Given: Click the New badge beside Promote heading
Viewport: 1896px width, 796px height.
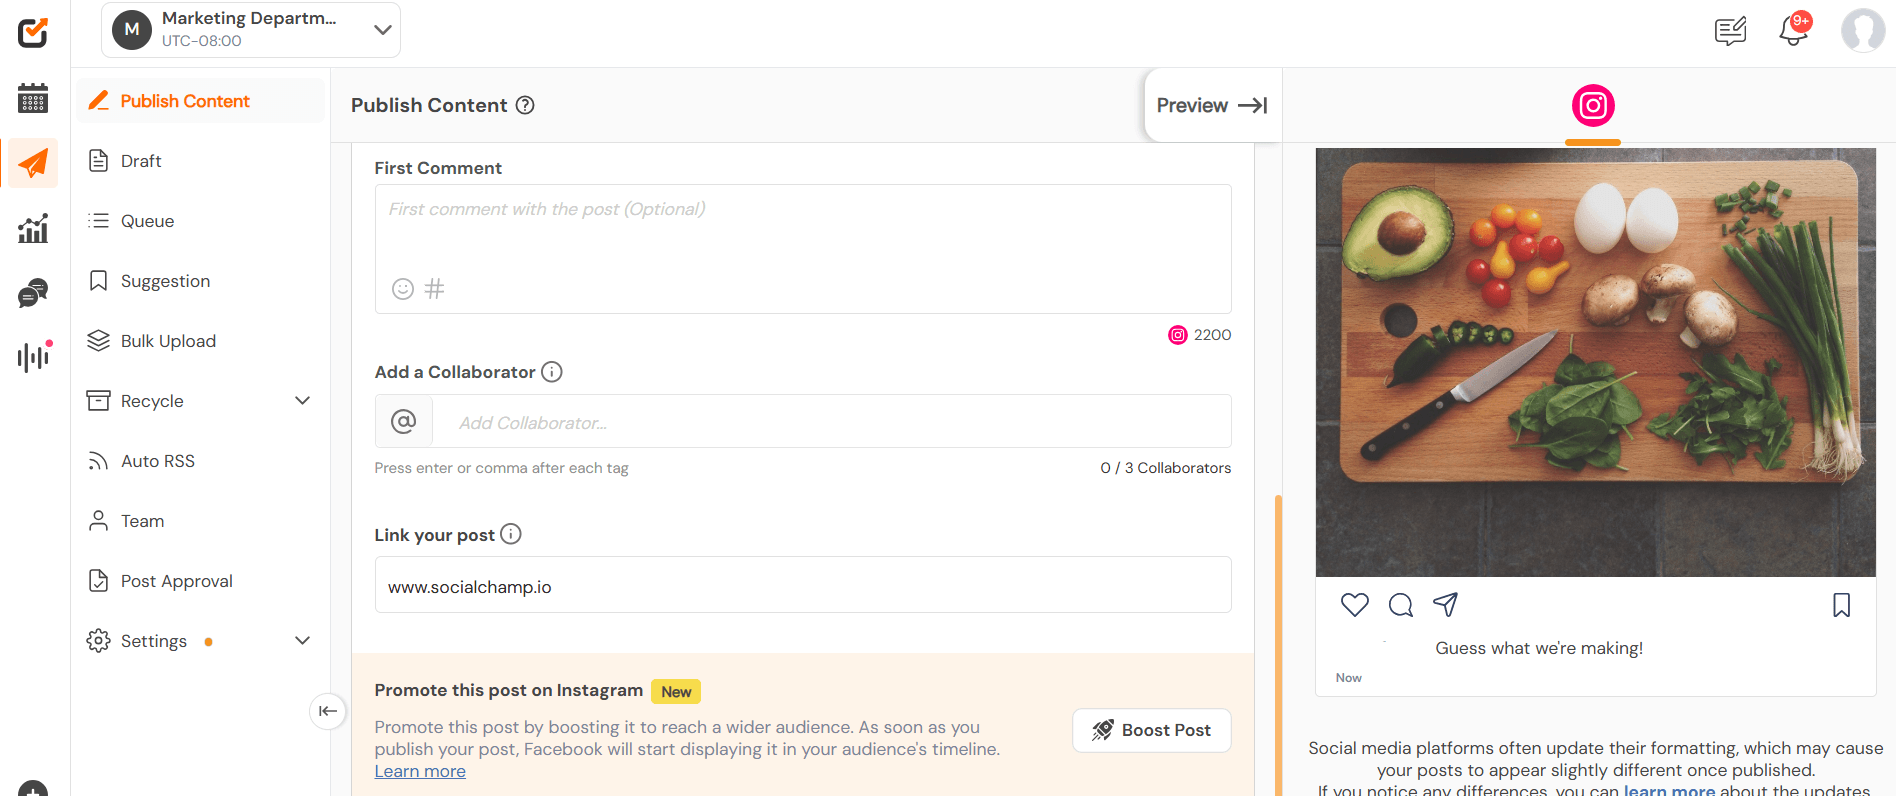Looking at the screenshot, I should click(676, 692).
